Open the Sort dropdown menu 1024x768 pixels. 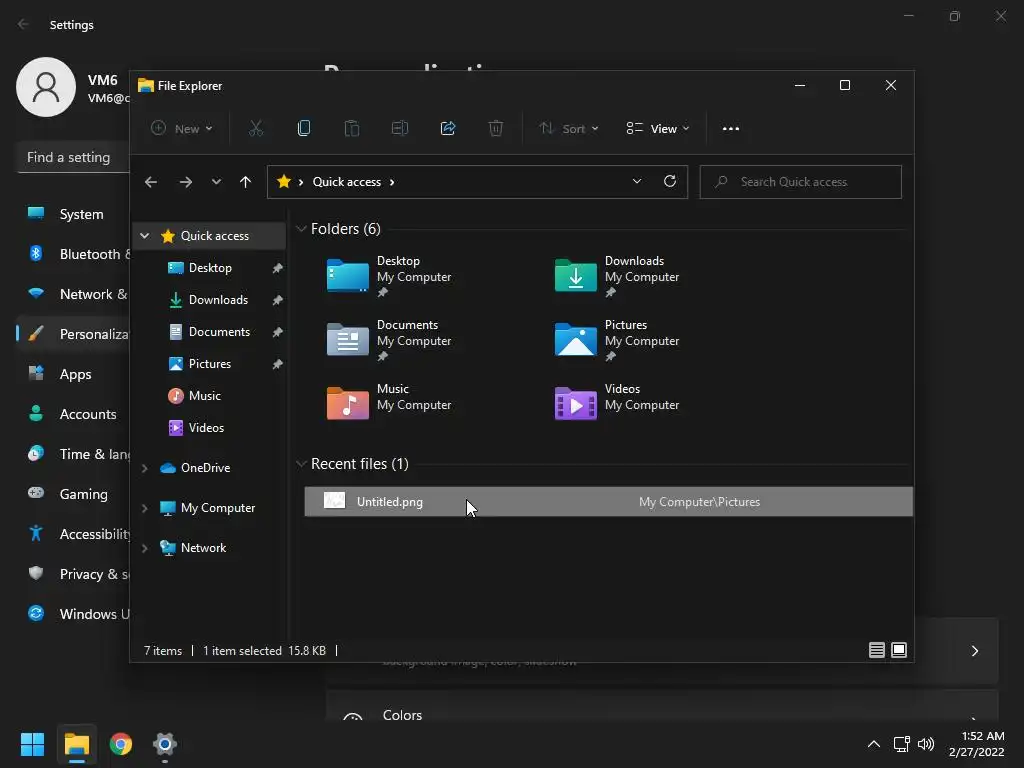tap(568, 129)
